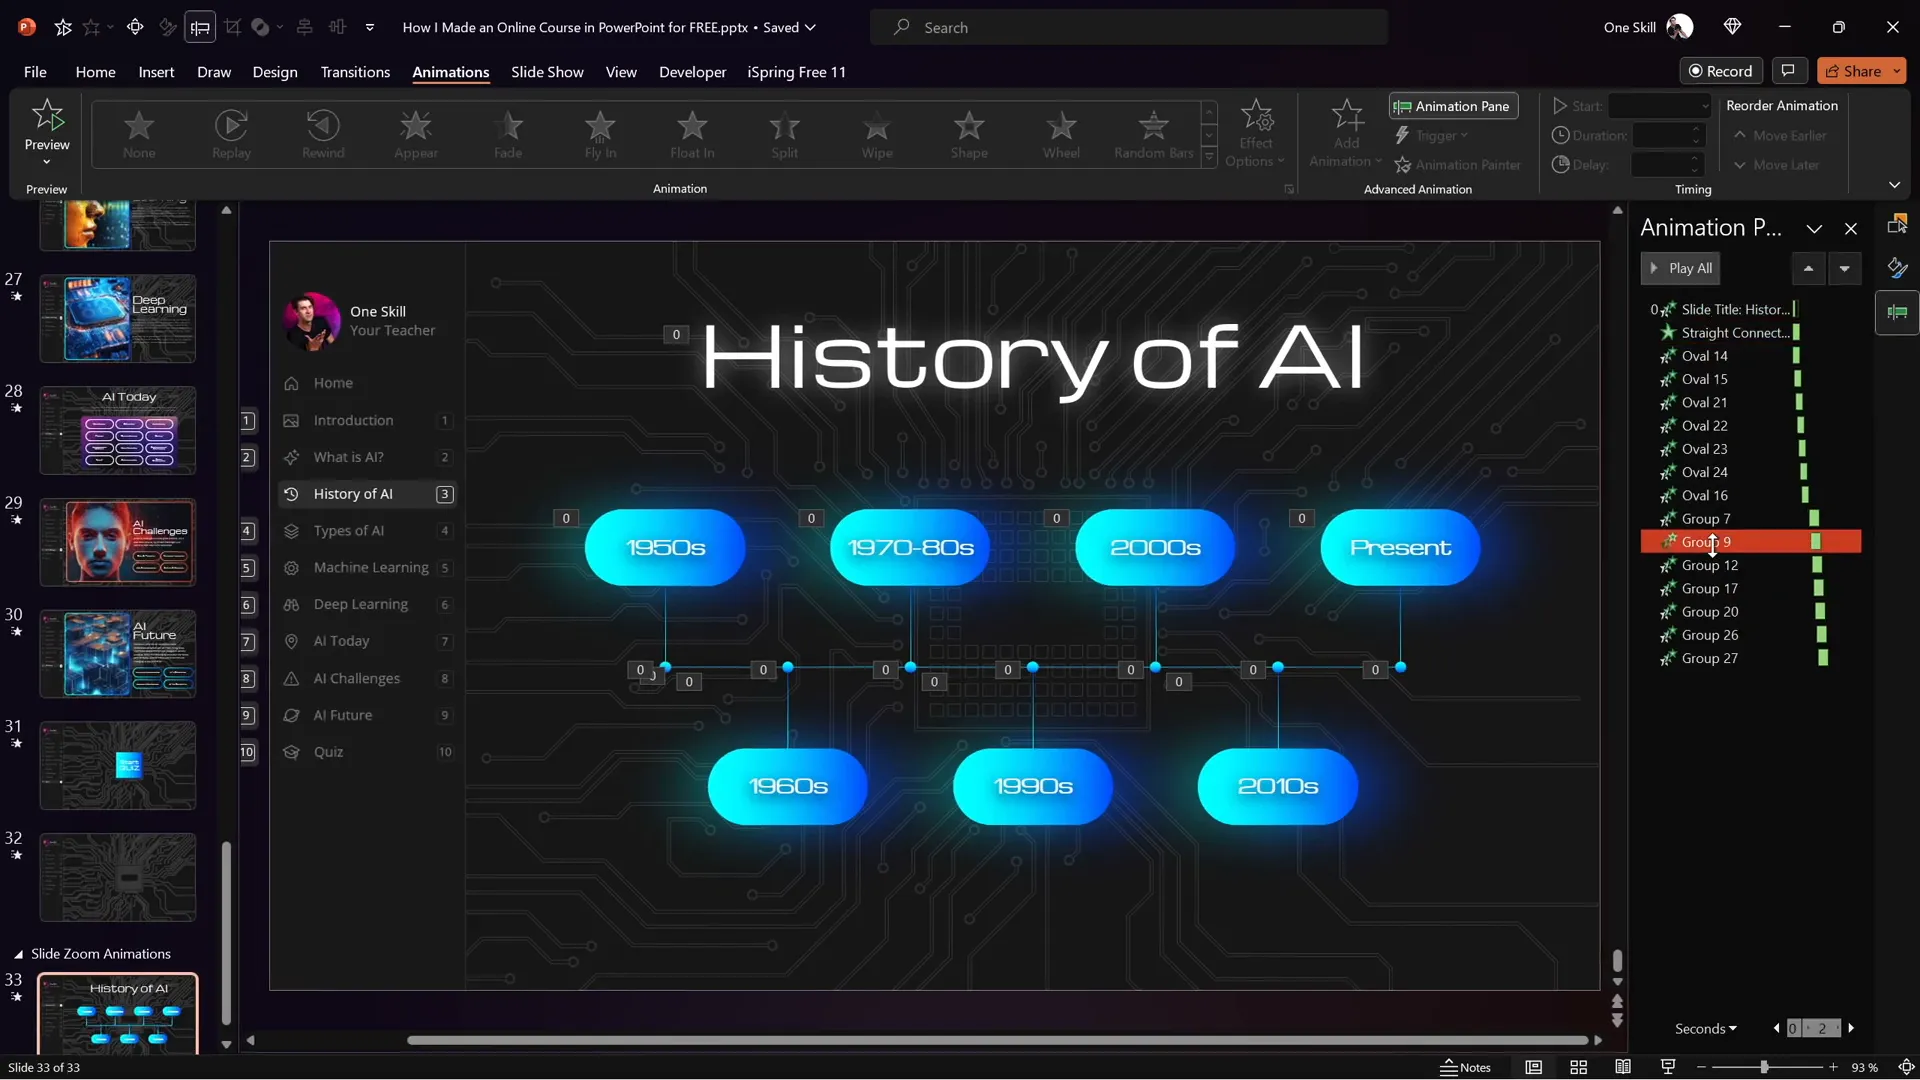Image resolution: width=1920 pixels, height=1080 pixels.
Task: Open the Transitions ribbon tab
Action: 355,72
